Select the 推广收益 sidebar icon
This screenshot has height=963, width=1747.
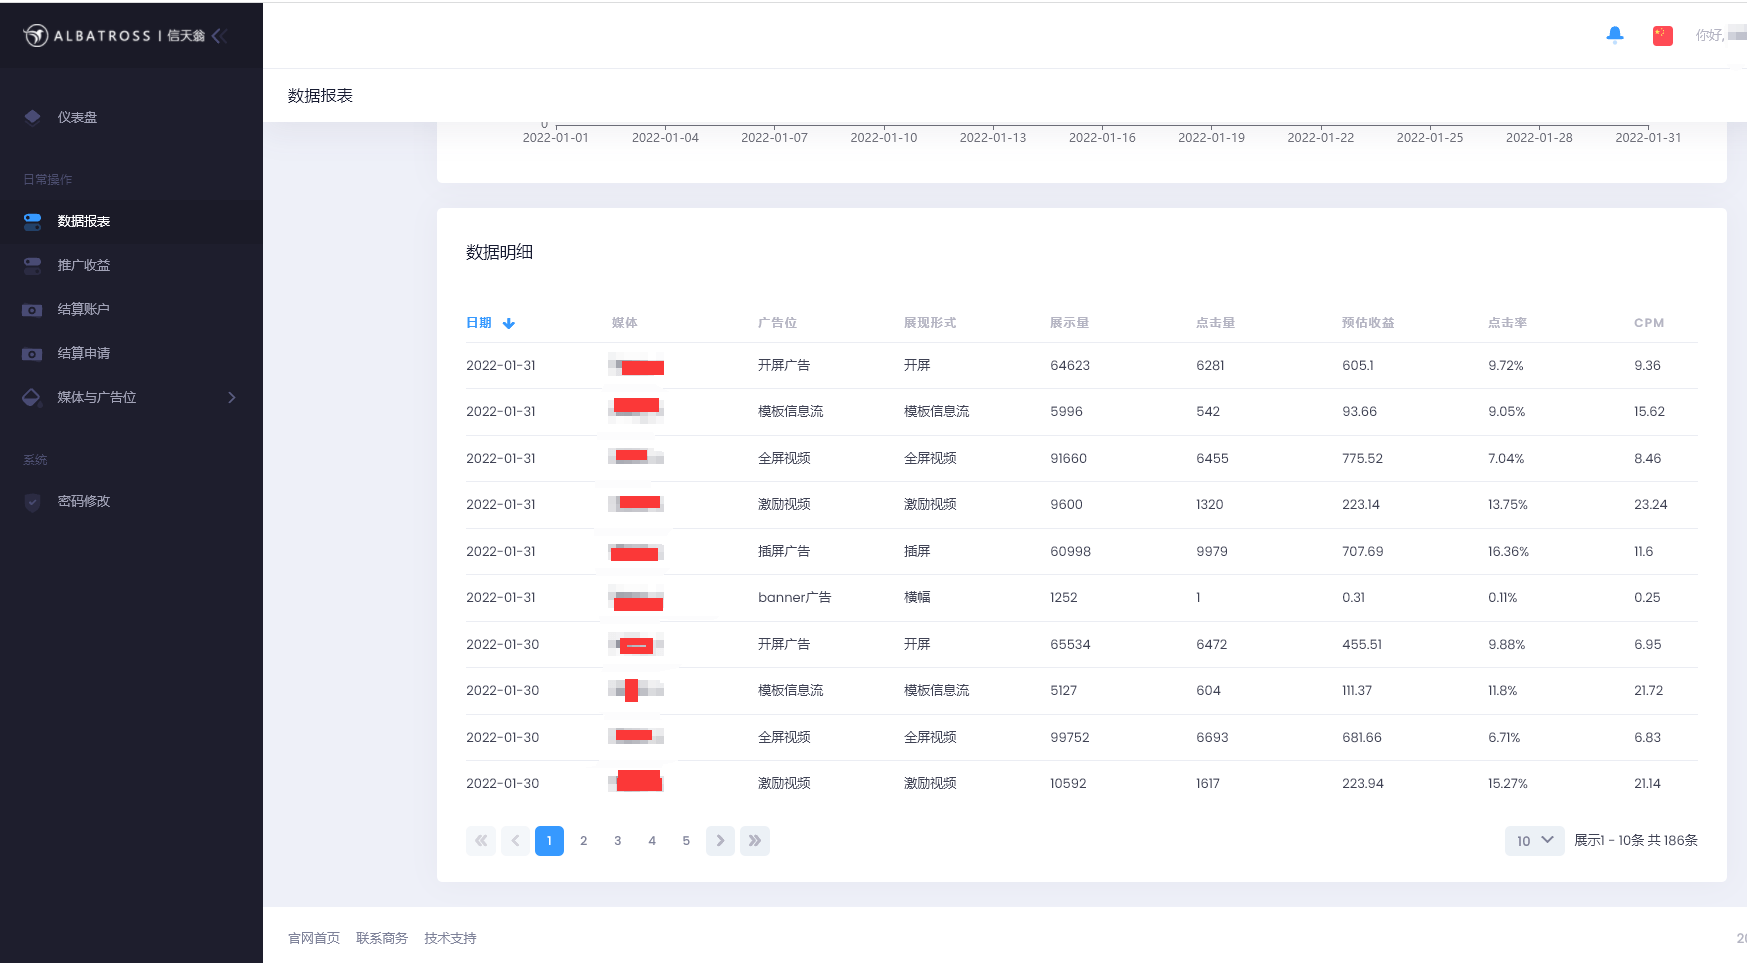(x=32, y=265)
